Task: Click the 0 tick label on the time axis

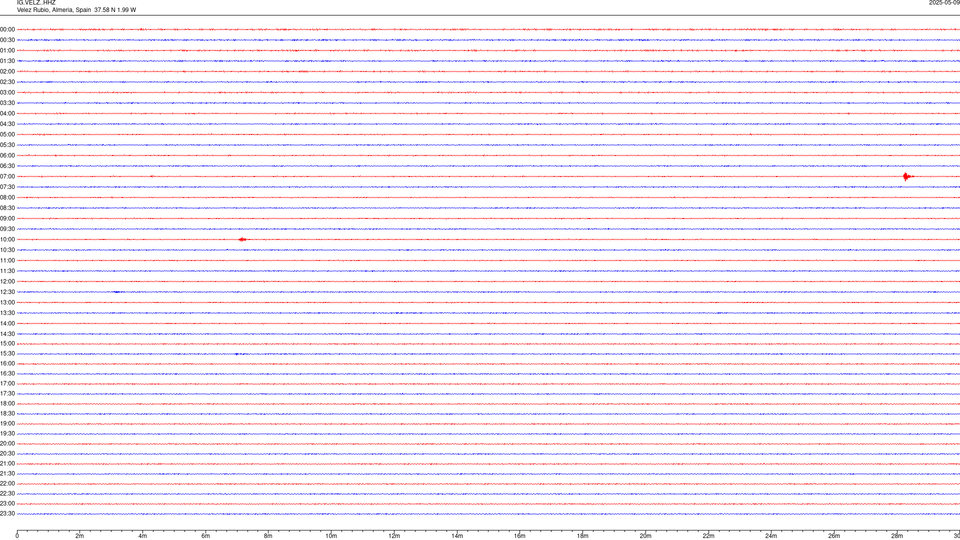Action: [17, 536]
